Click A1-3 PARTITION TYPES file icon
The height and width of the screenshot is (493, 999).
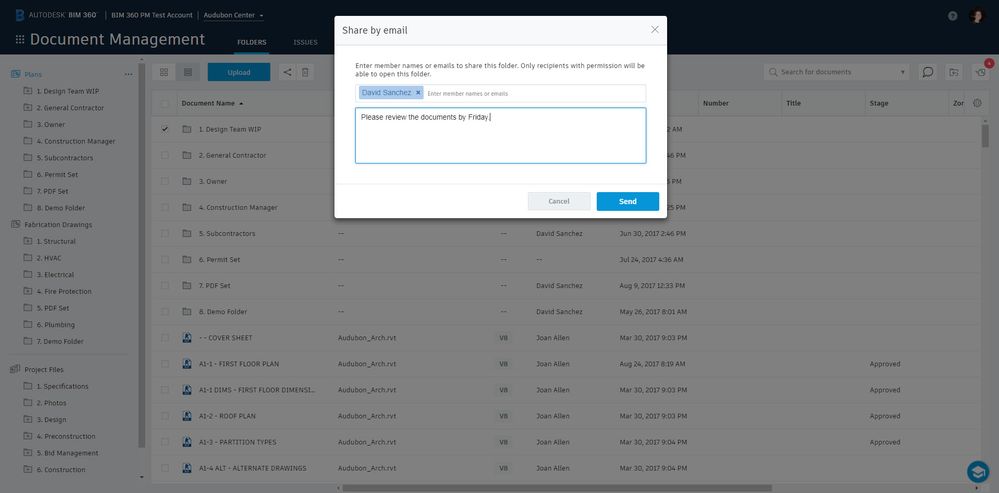pyautogui.click(x=187, y=442)
